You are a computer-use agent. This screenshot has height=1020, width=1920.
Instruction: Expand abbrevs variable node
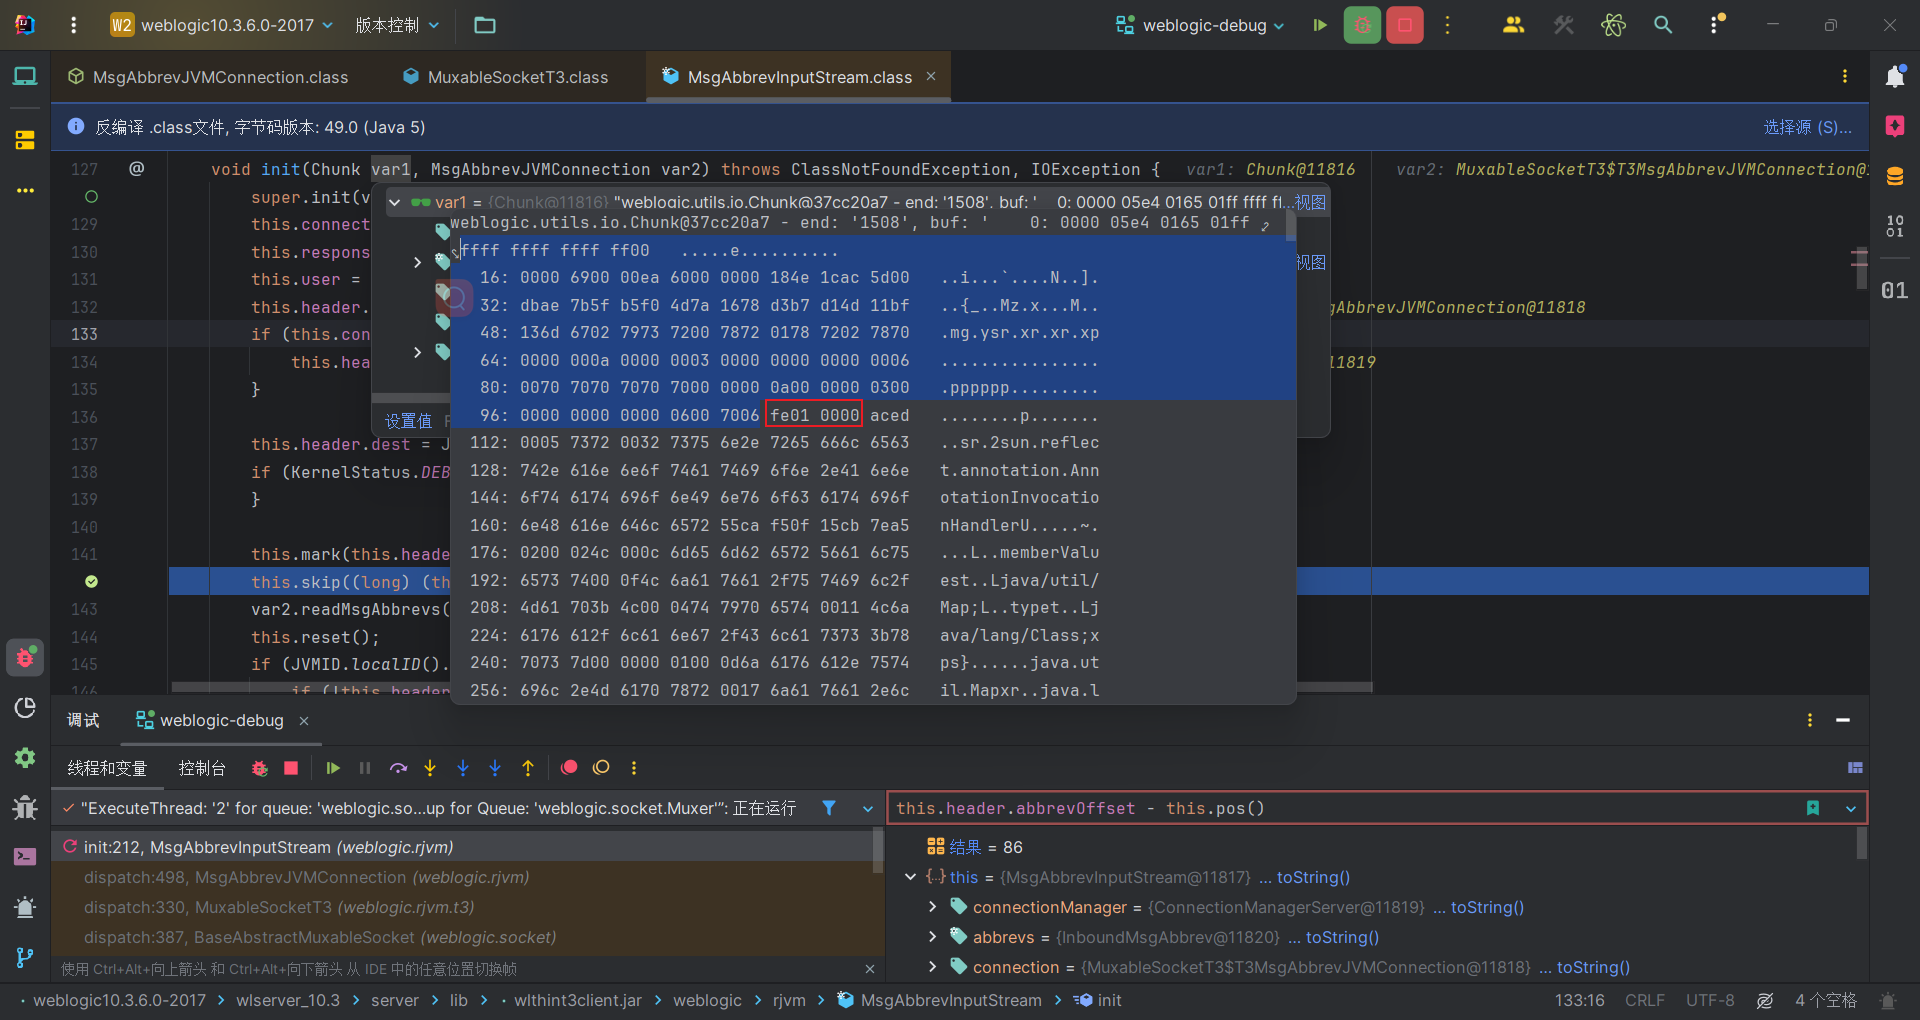tap(932, 937)
